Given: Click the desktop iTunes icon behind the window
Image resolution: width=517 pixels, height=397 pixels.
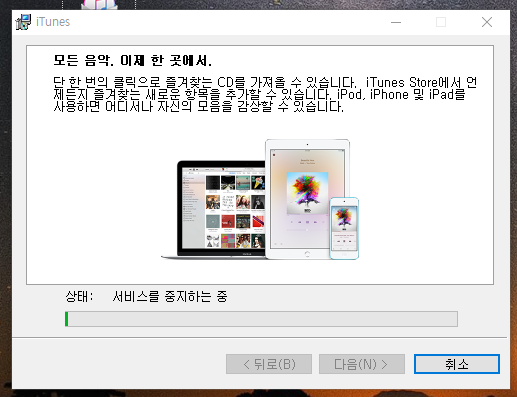Looking at the screenshot, I should (x=99, y=5).
